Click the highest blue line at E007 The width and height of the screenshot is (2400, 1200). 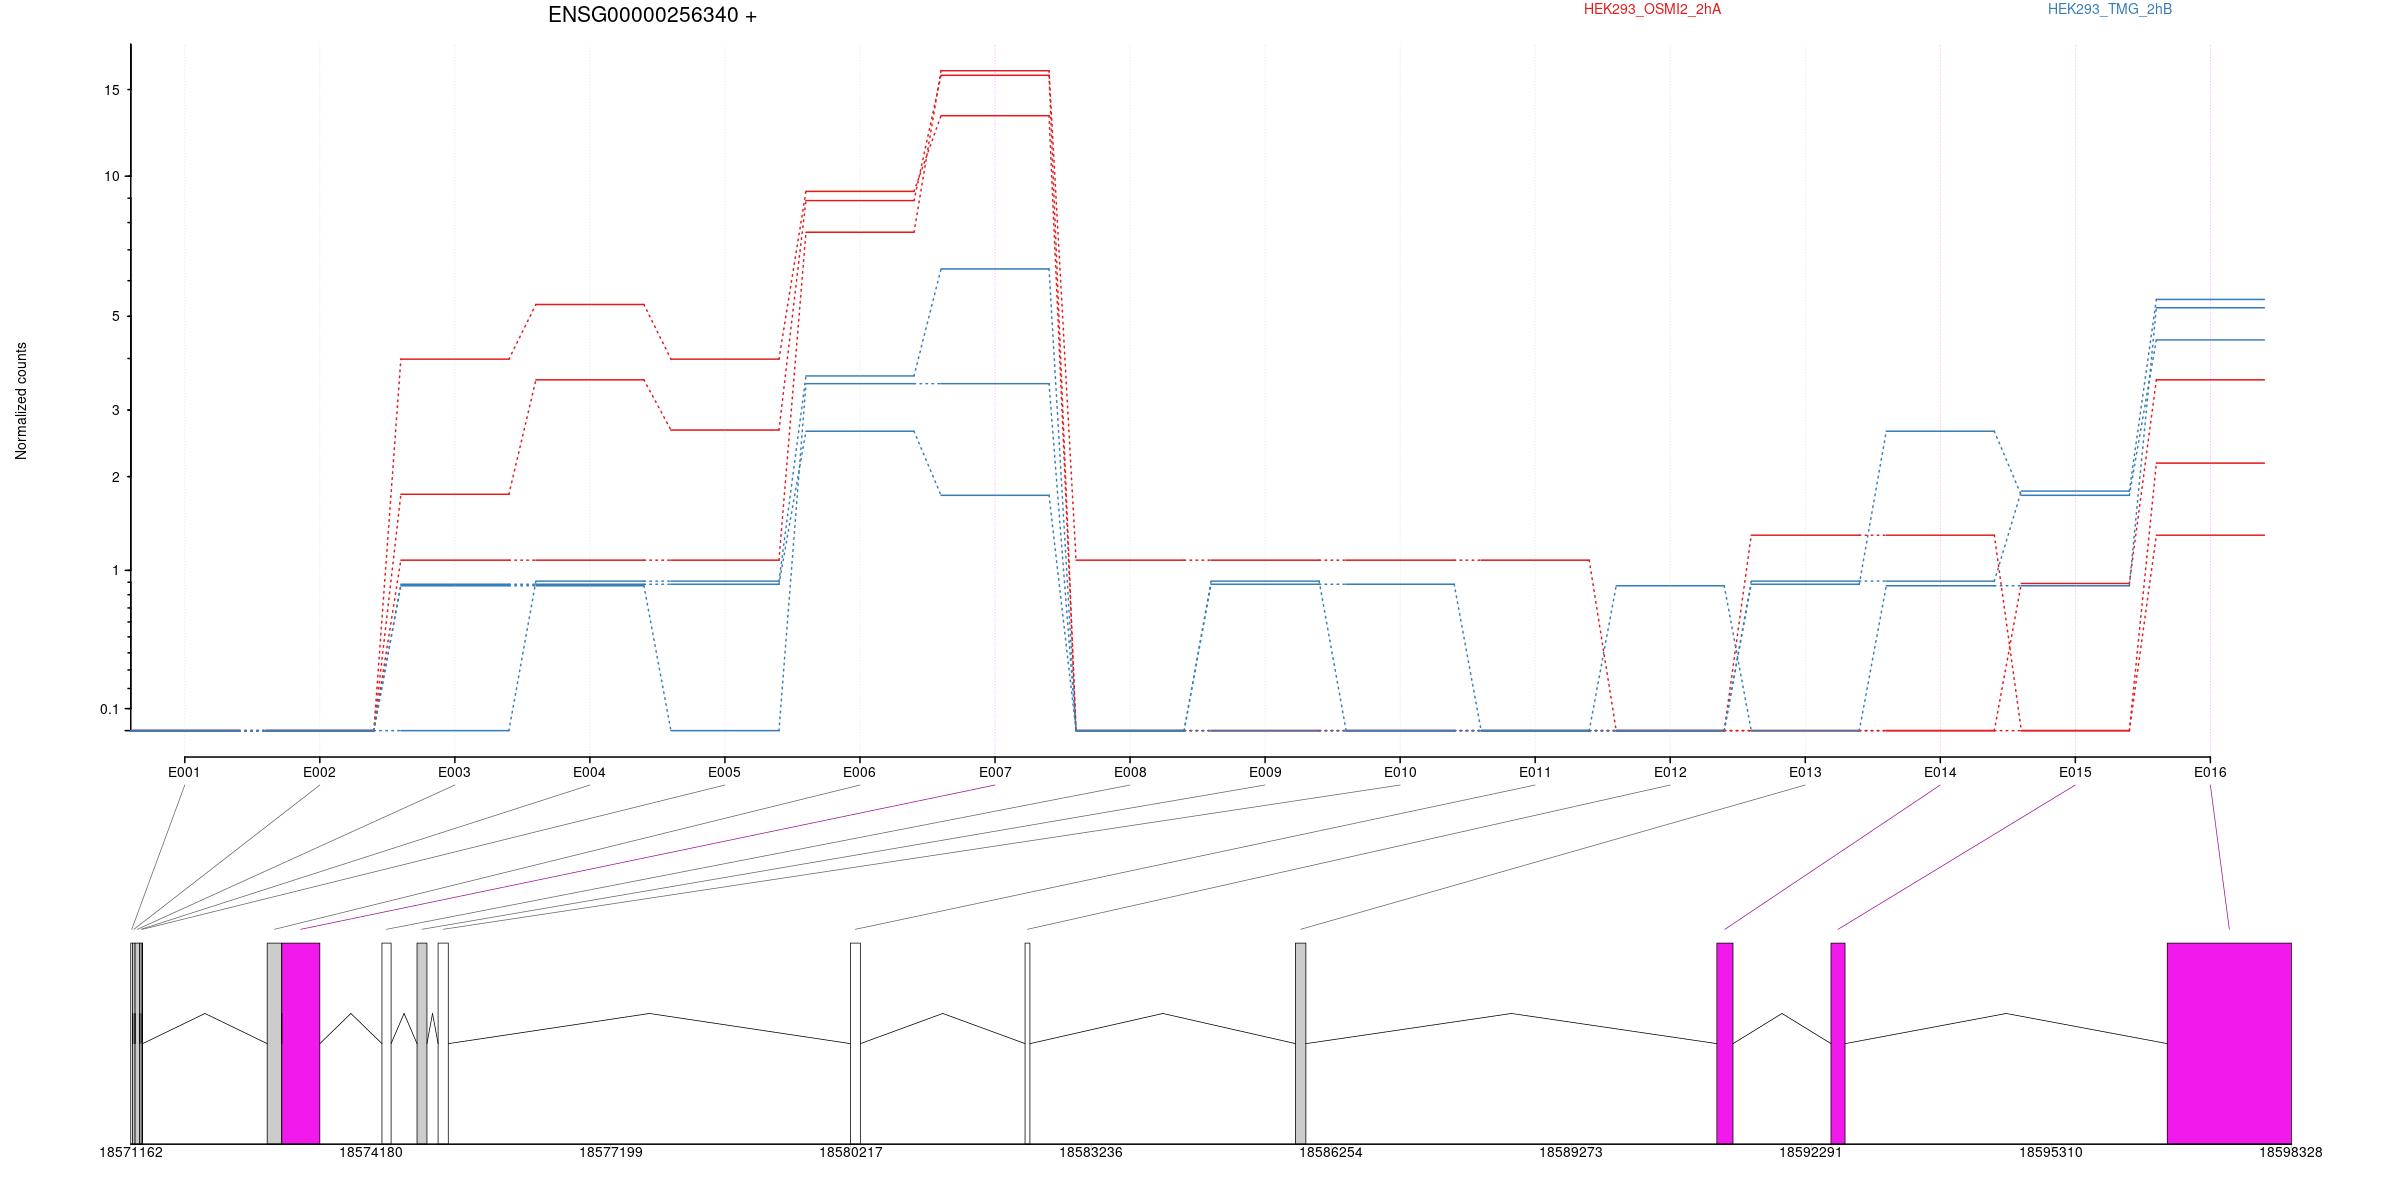994,269
